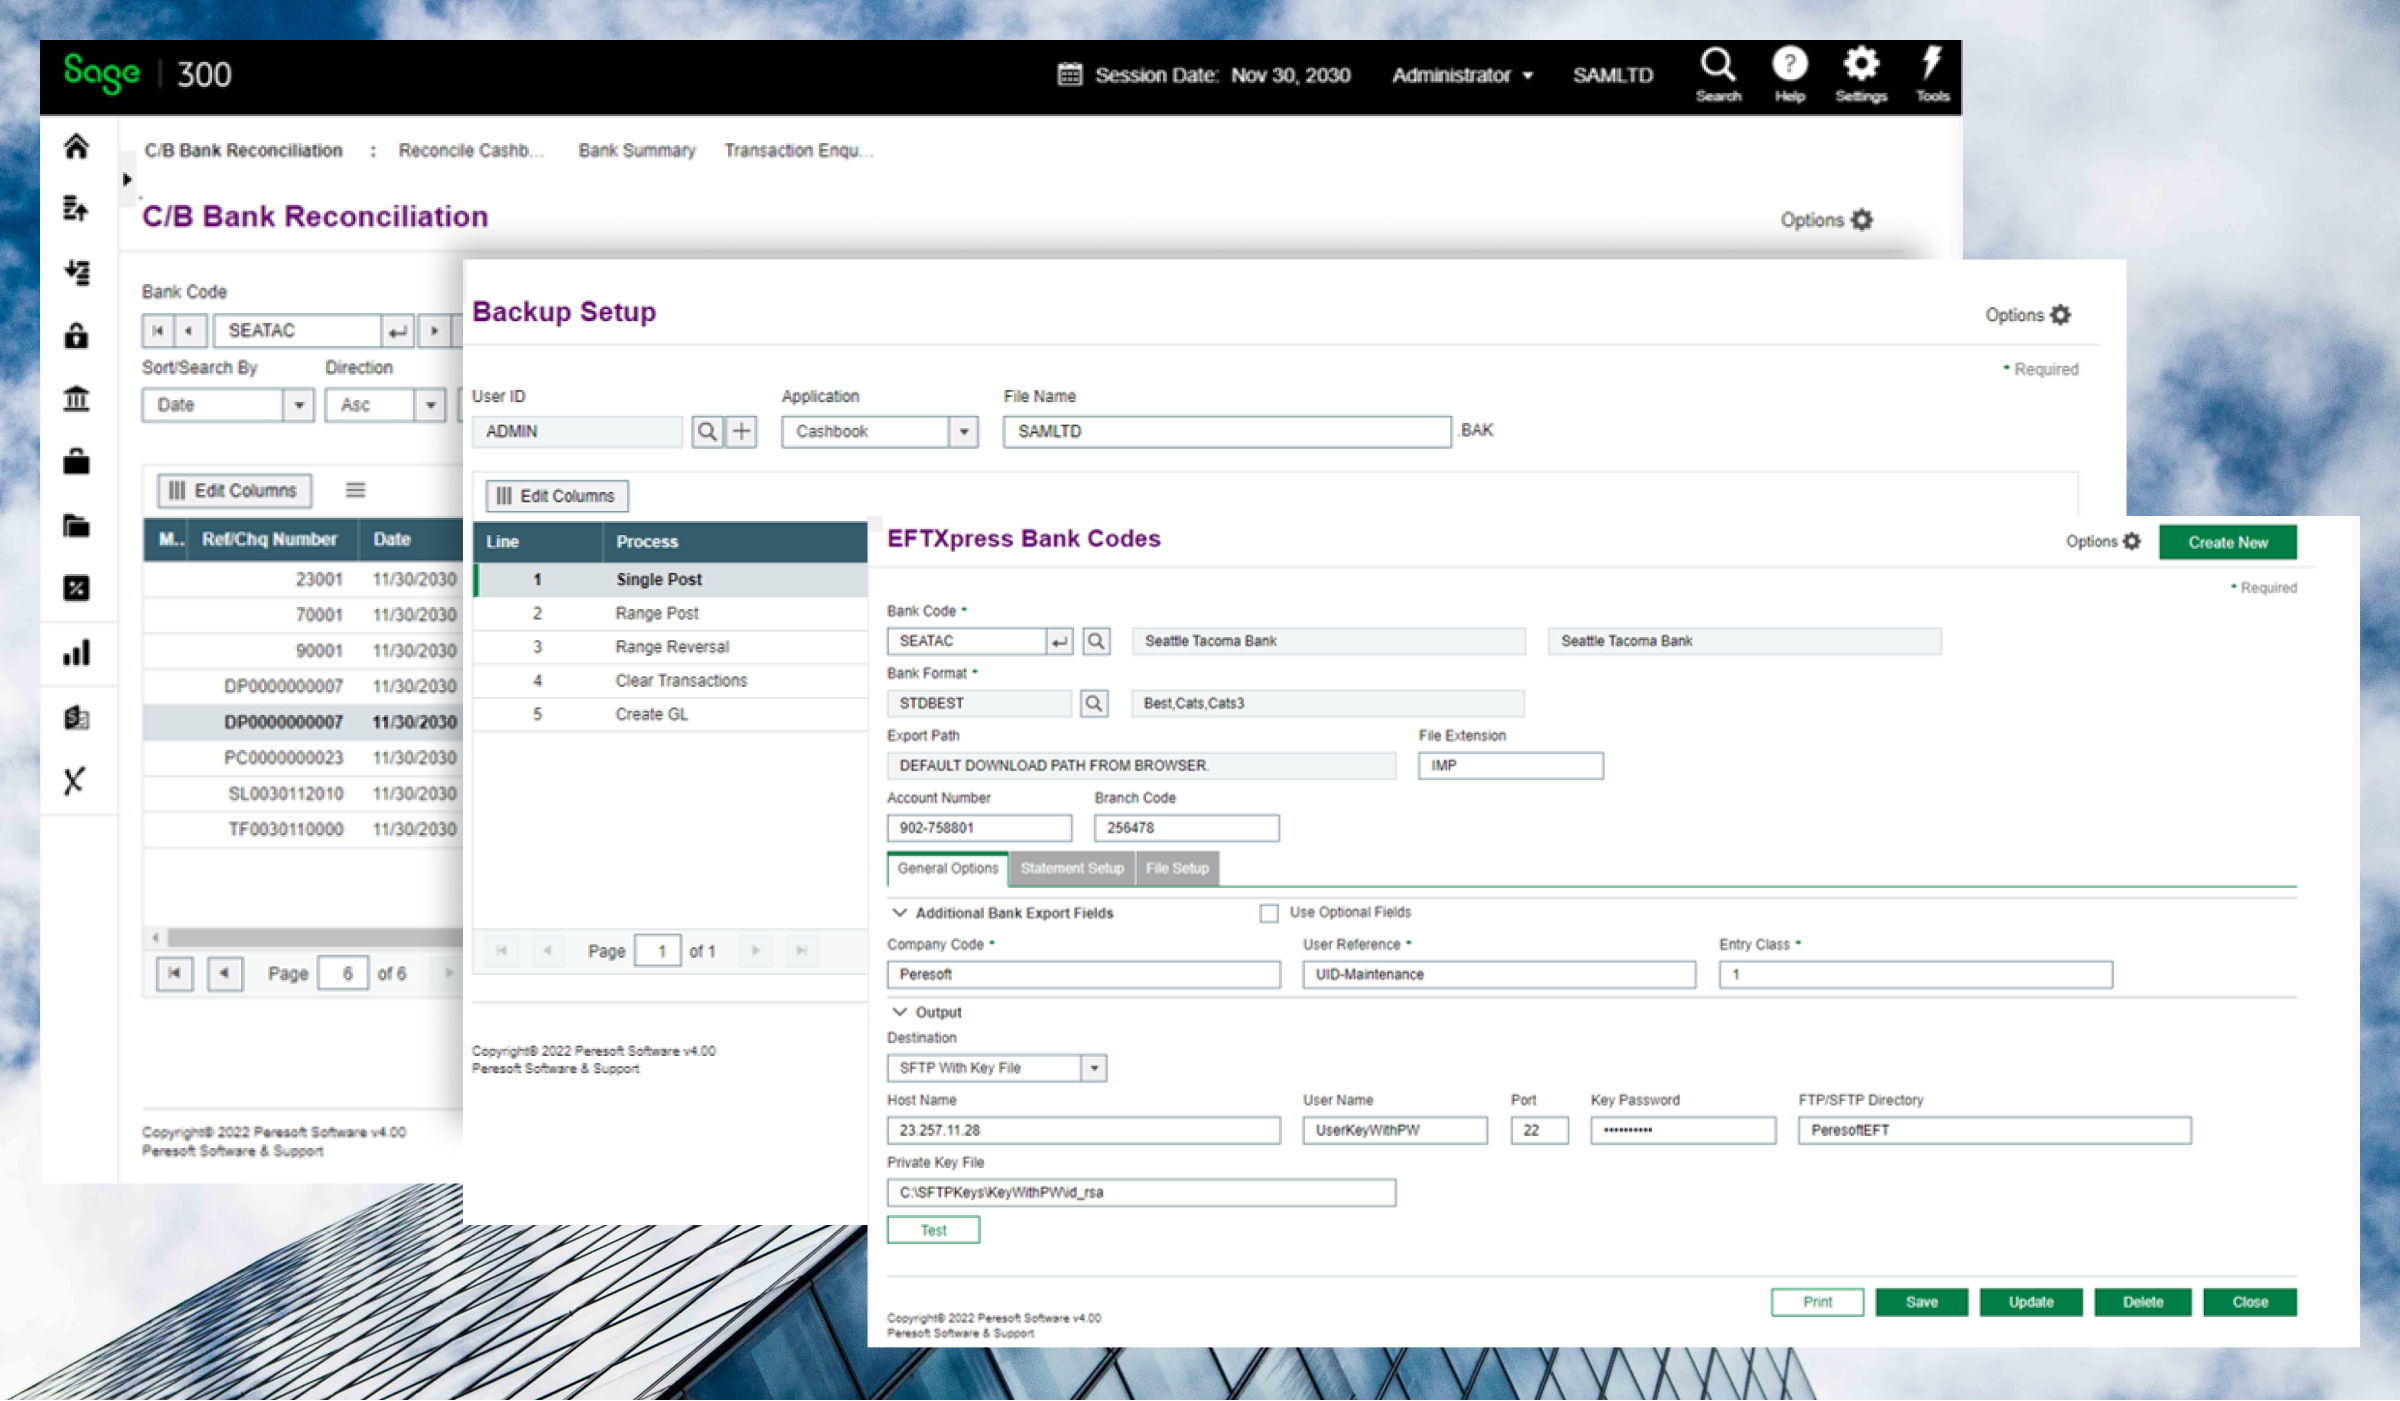This screenshot has height=1401, width=2400.
Task: Open Sort/Search By Date dropdown
Action: [298, 405]
